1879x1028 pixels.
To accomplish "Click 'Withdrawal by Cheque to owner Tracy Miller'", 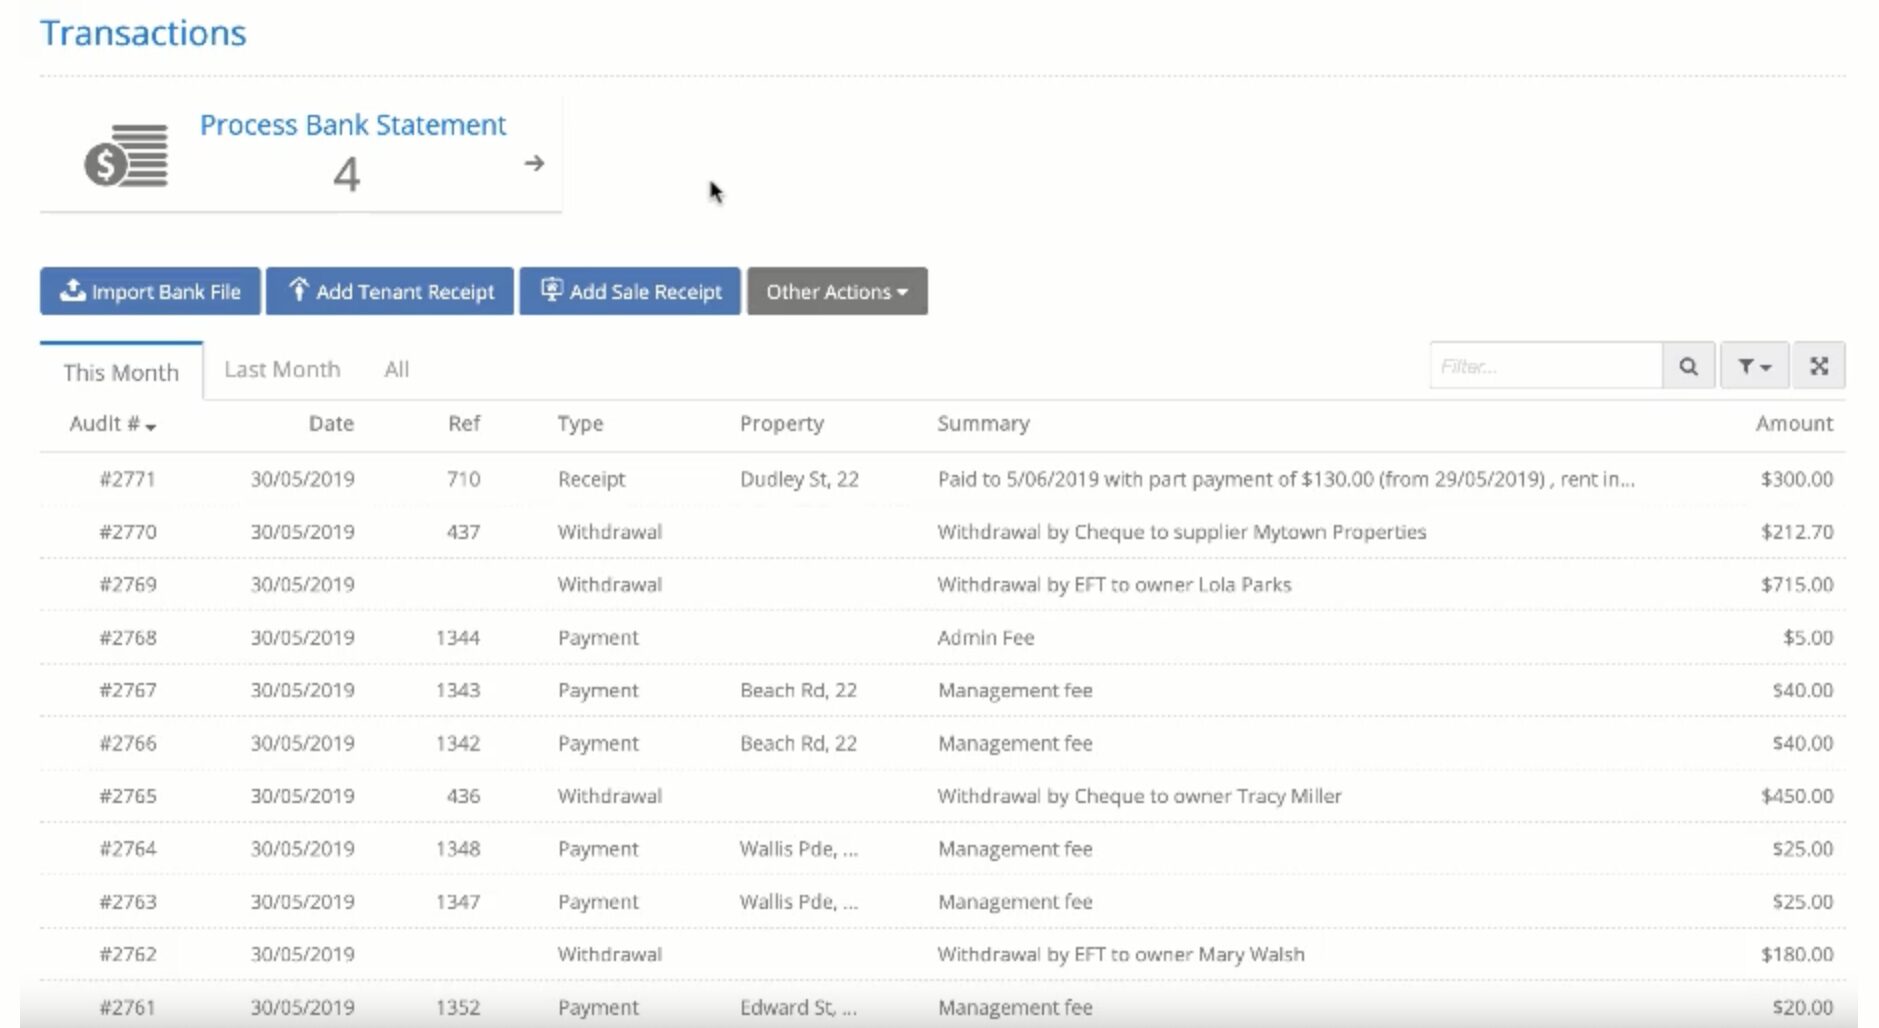I will coord(1139,796).
